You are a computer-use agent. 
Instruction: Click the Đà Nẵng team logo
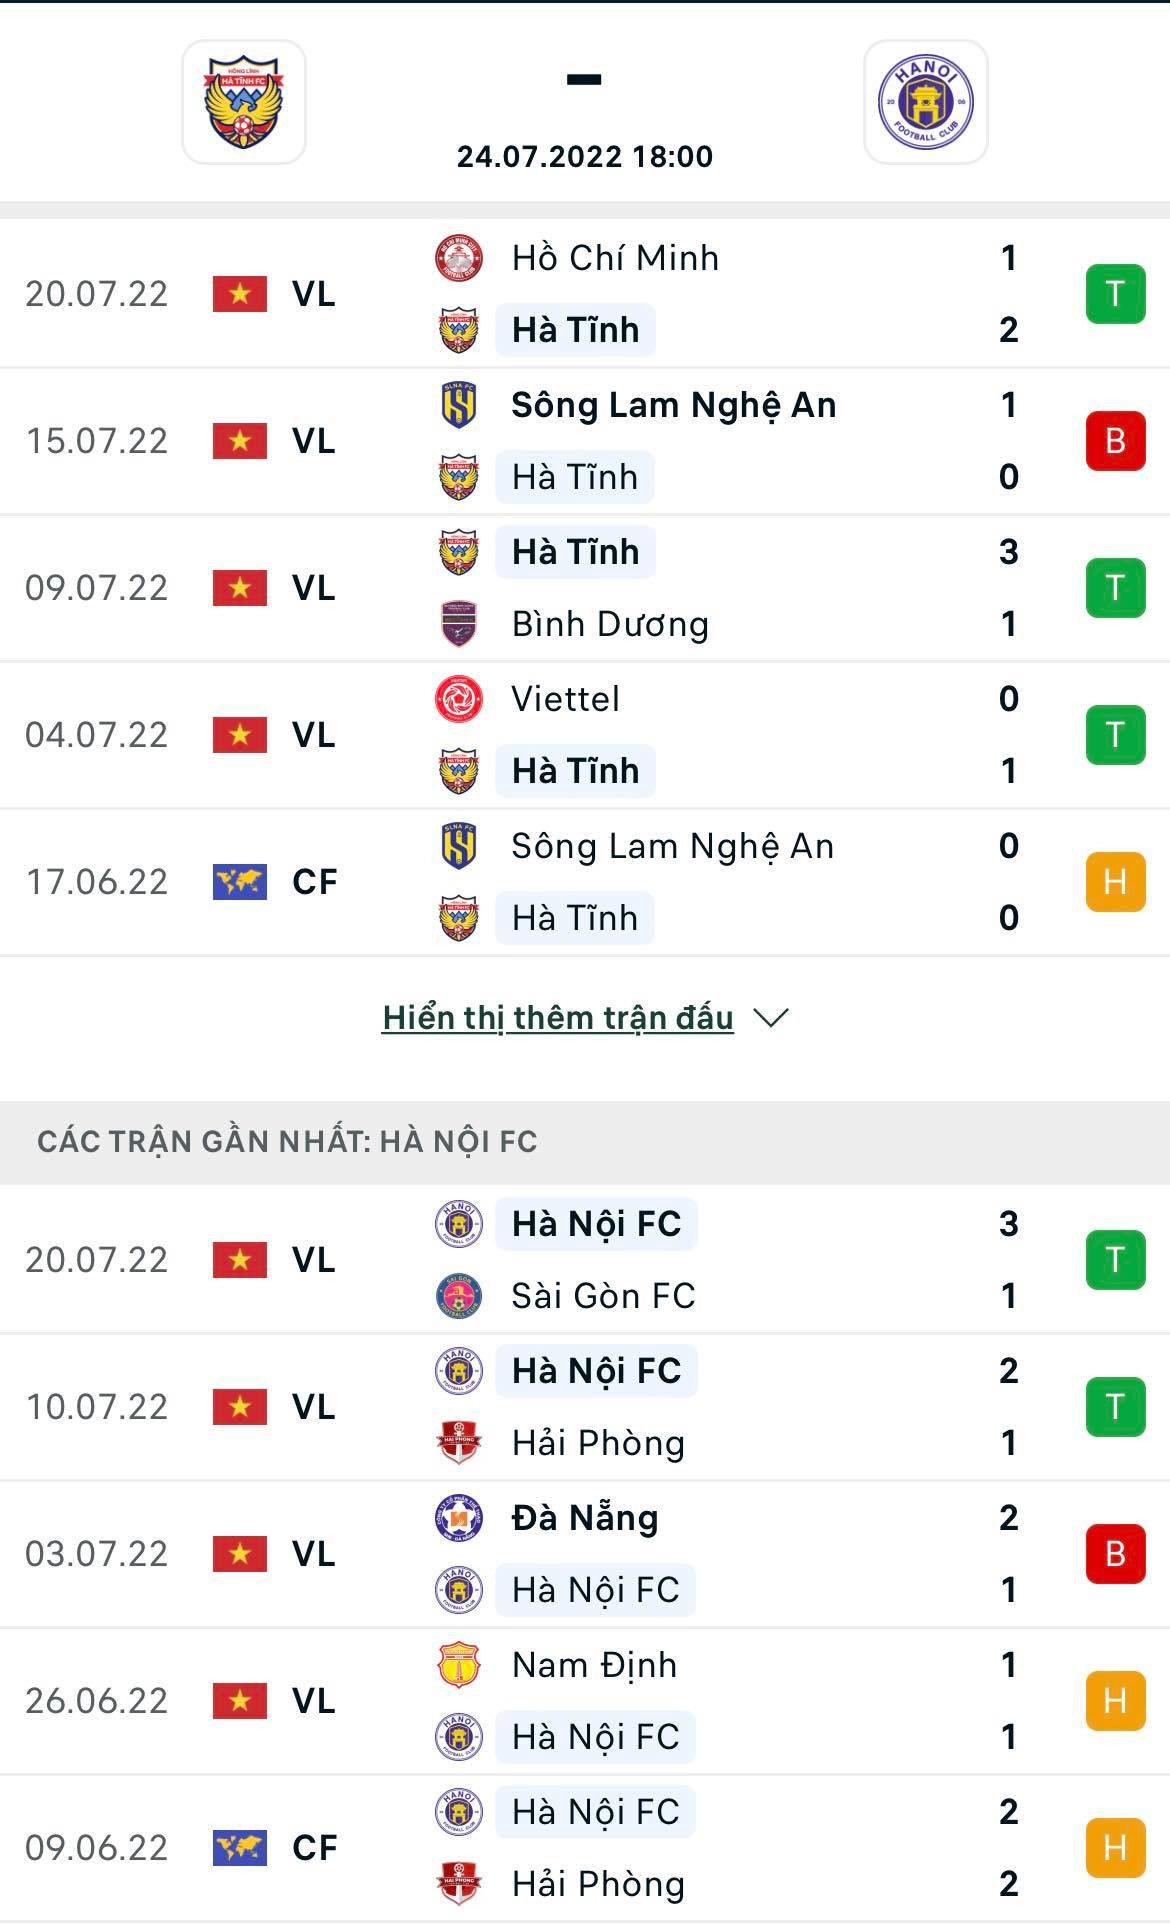[x=459, y=1518]
